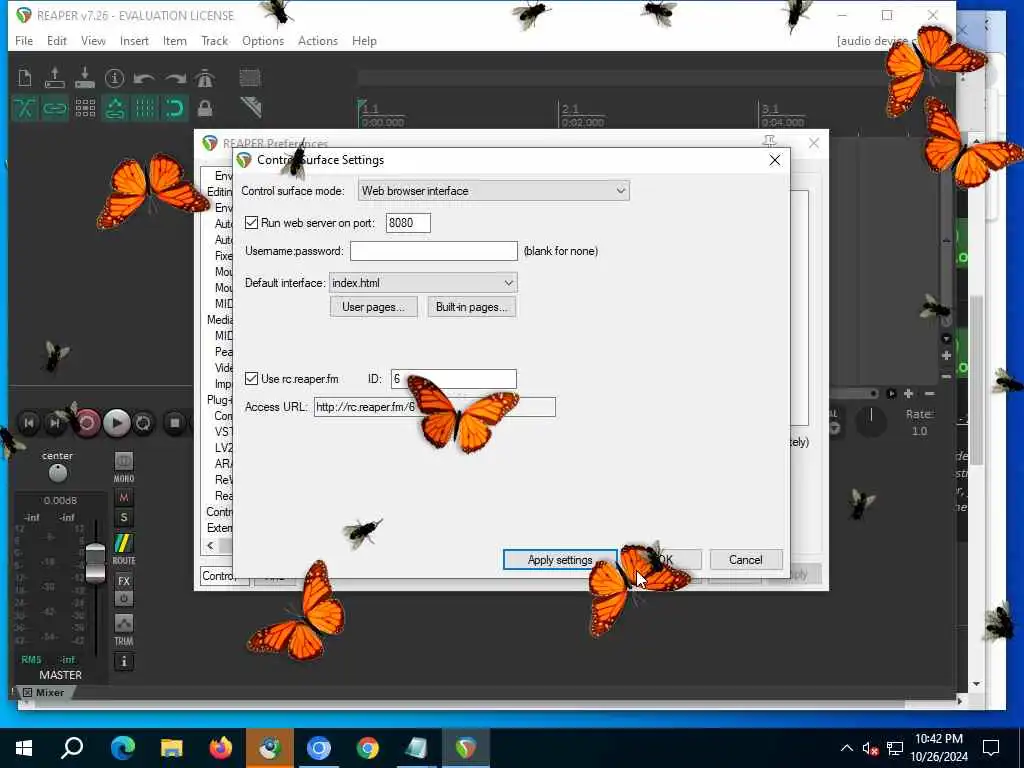Click Cancel in Control Surface Settings
This screenshot has width=1024, height=768.
point(745,560)
